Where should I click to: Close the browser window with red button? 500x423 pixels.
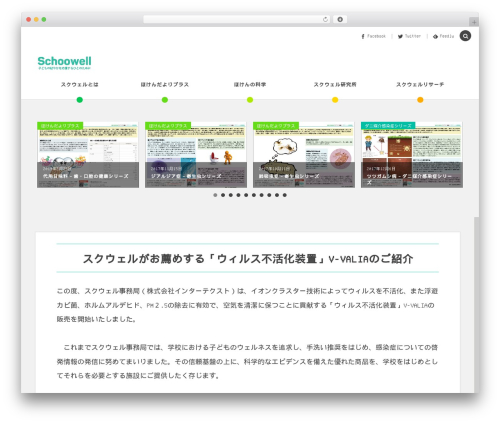[29, 19]
